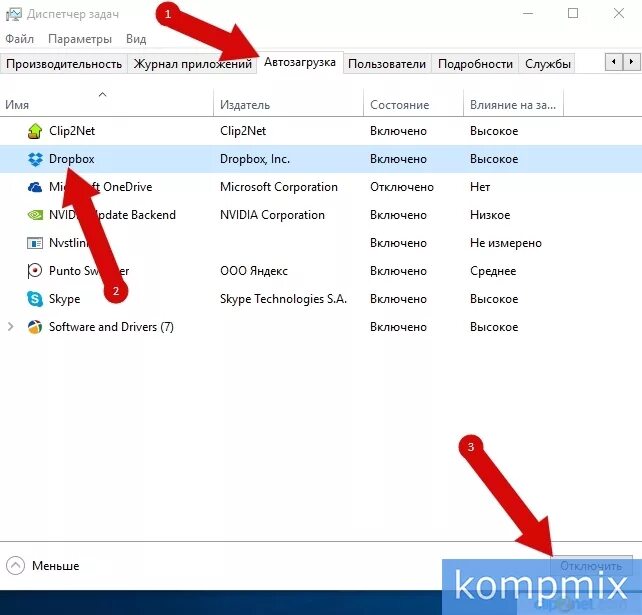Click the Нет impact value
This screenshot has width=642, height=615.
point(480,187)
